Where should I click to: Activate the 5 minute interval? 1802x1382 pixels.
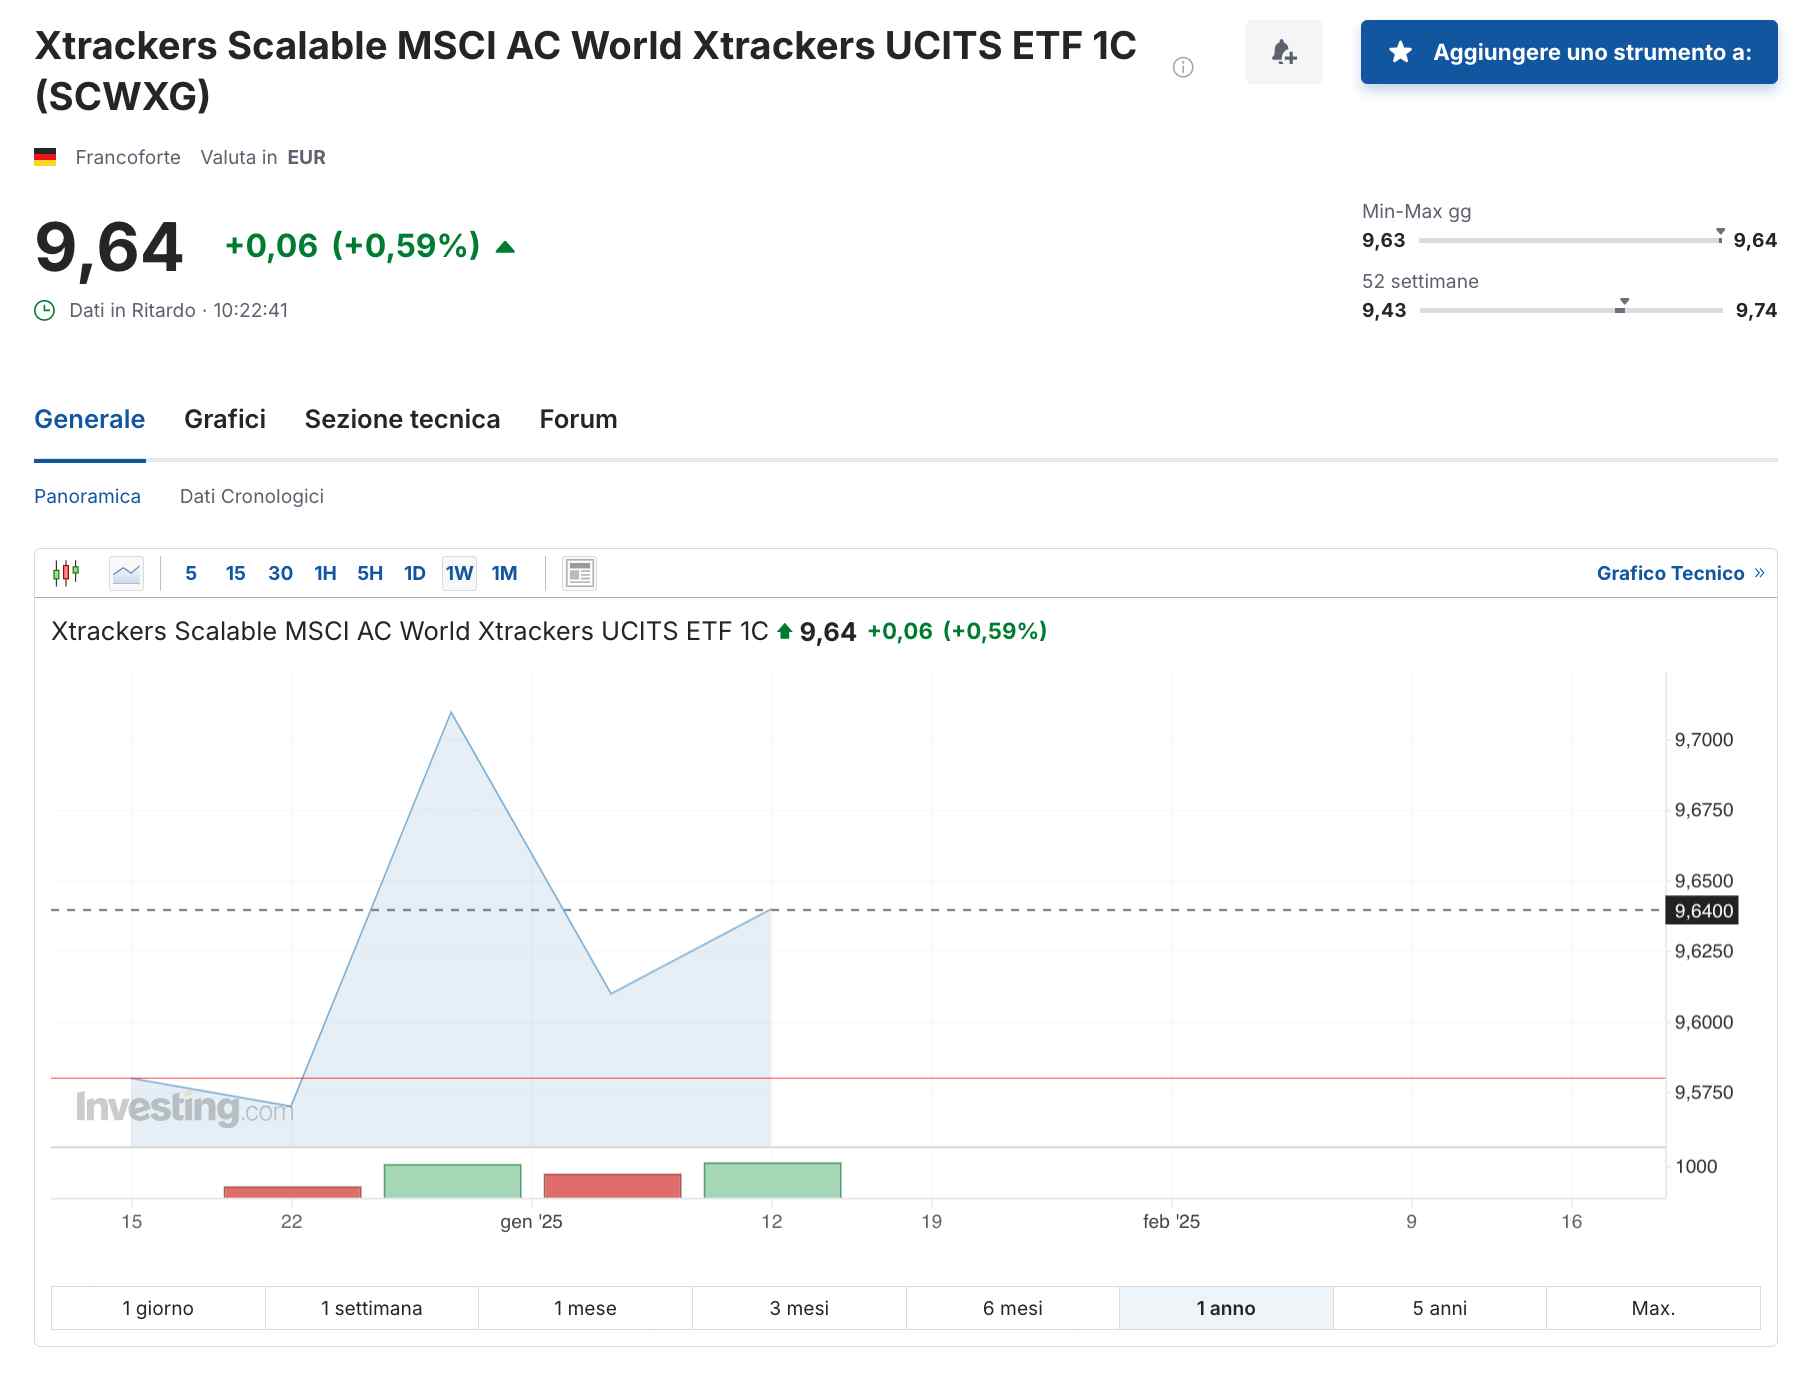(x=190, y=573)
